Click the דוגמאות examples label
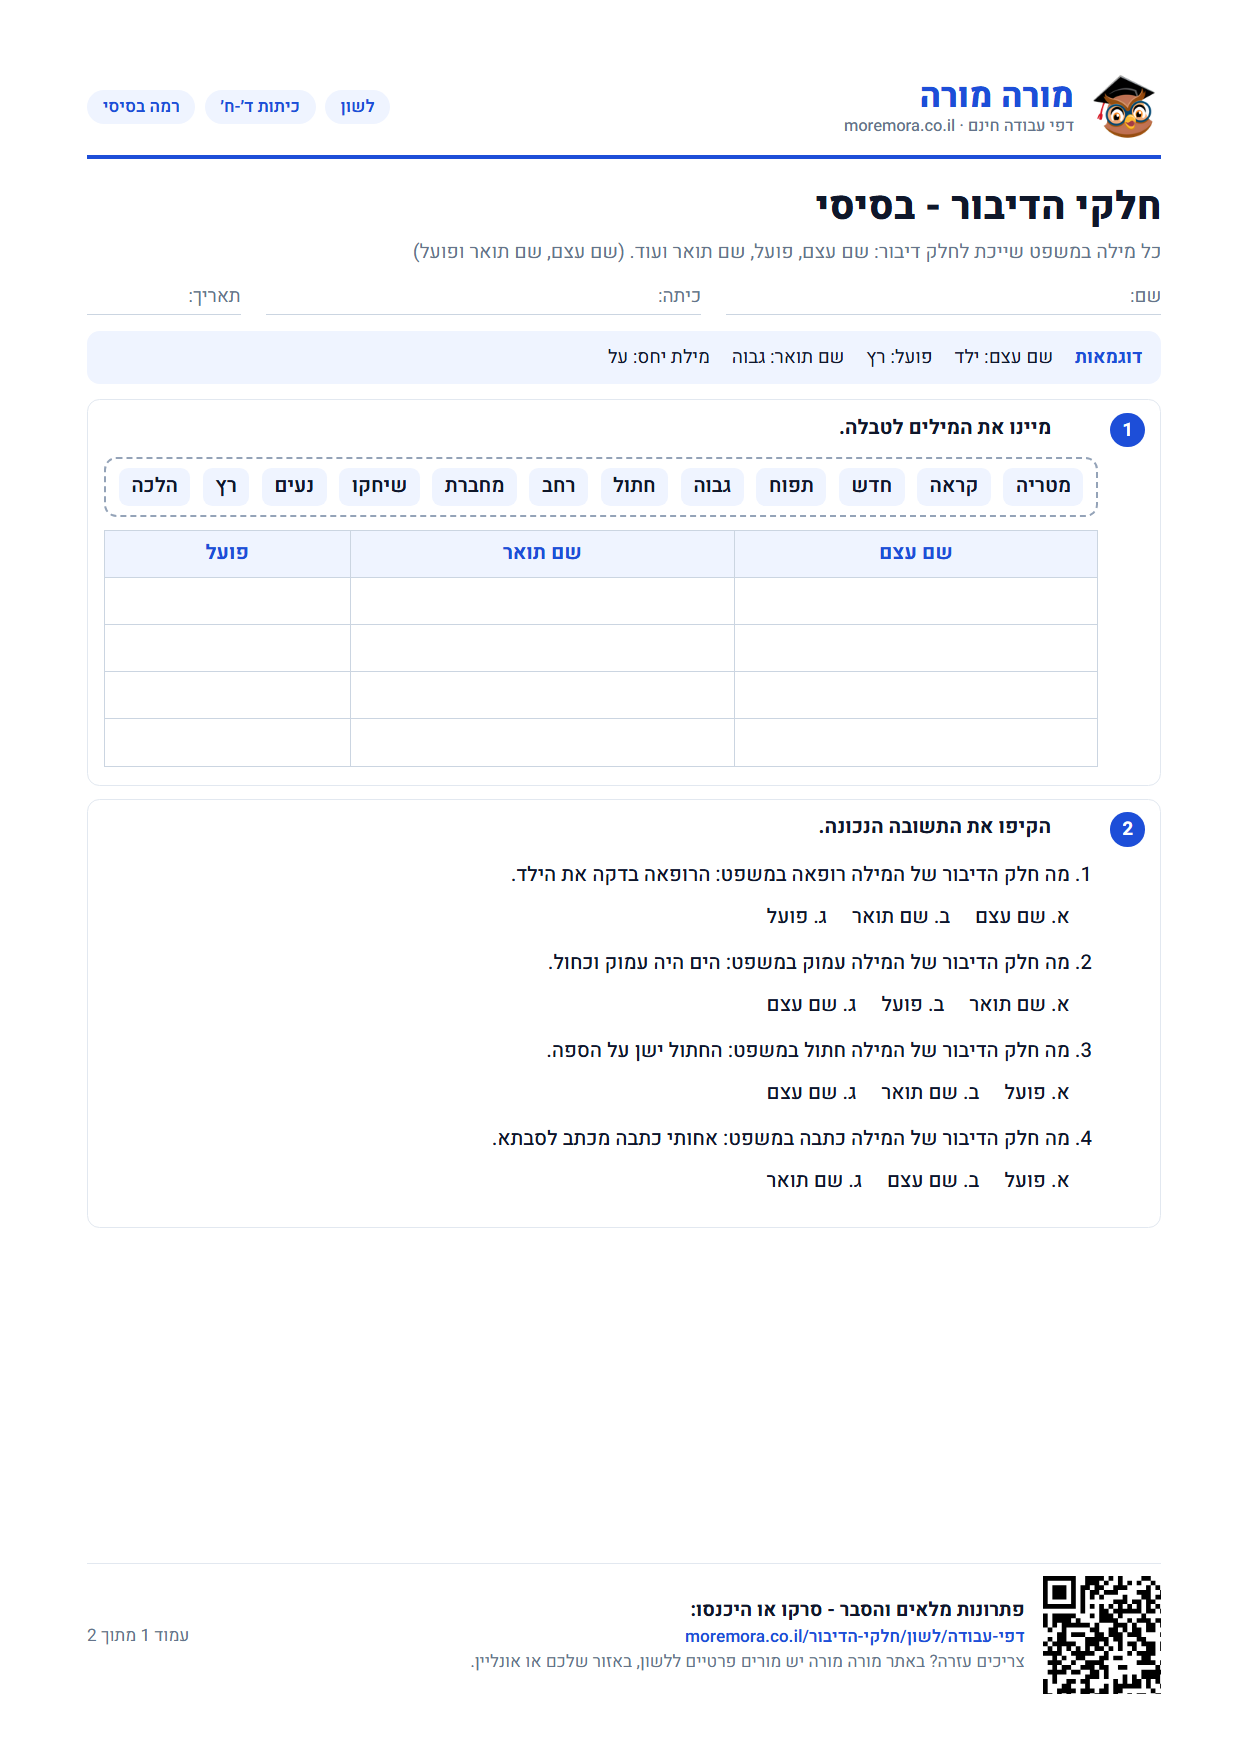The height and width of the screenshot is (1754, 1240). 1108,357
